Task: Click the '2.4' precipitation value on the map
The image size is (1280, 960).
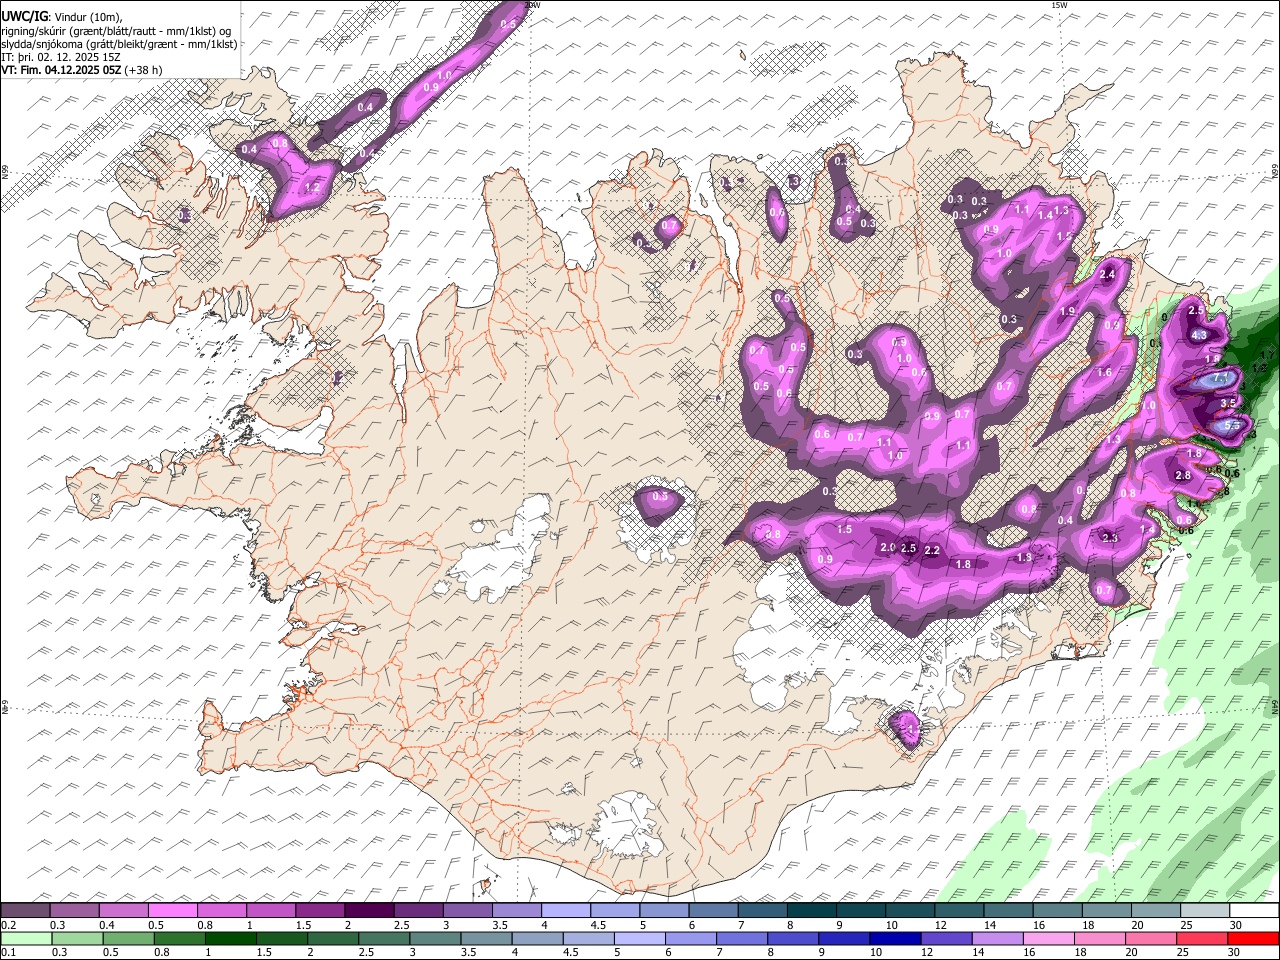Action: coord(1107,274)
